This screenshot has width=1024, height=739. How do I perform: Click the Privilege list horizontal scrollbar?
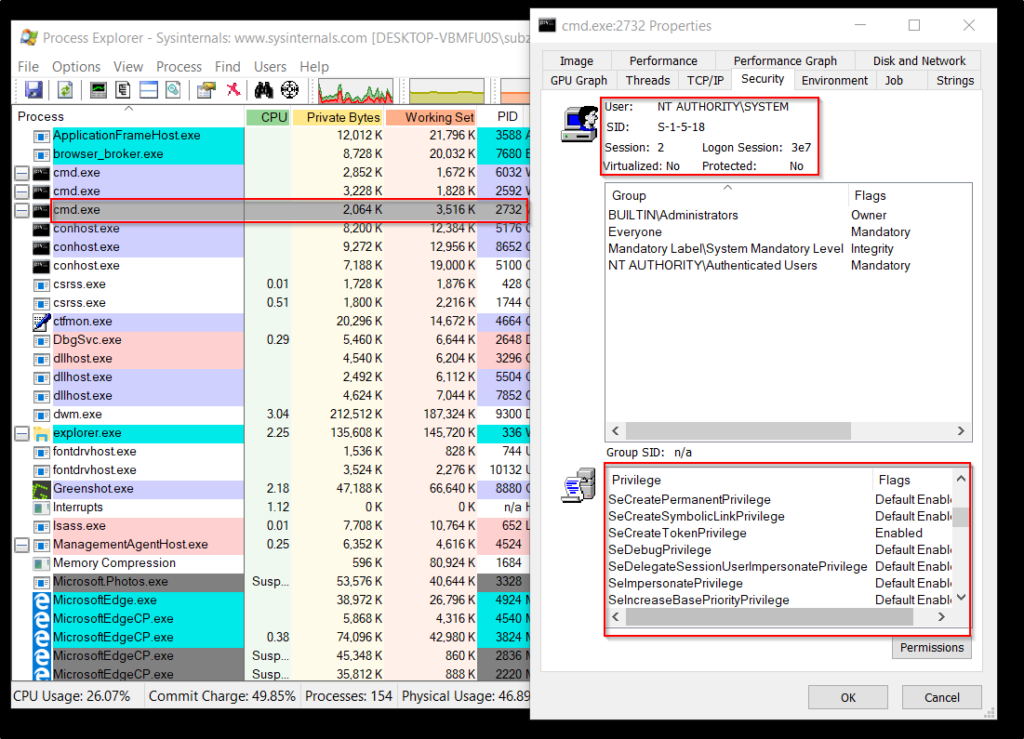click(x=768, y=618)
